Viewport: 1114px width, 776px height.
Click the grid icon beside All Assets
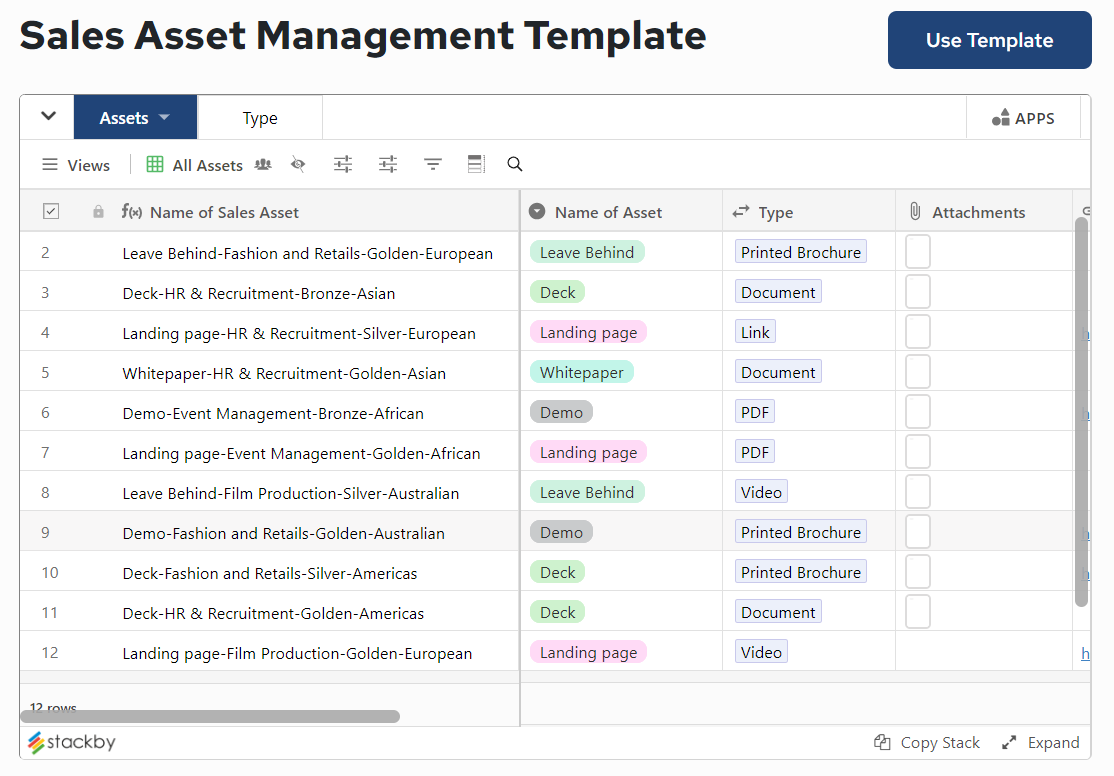click(x=154, y=164)
